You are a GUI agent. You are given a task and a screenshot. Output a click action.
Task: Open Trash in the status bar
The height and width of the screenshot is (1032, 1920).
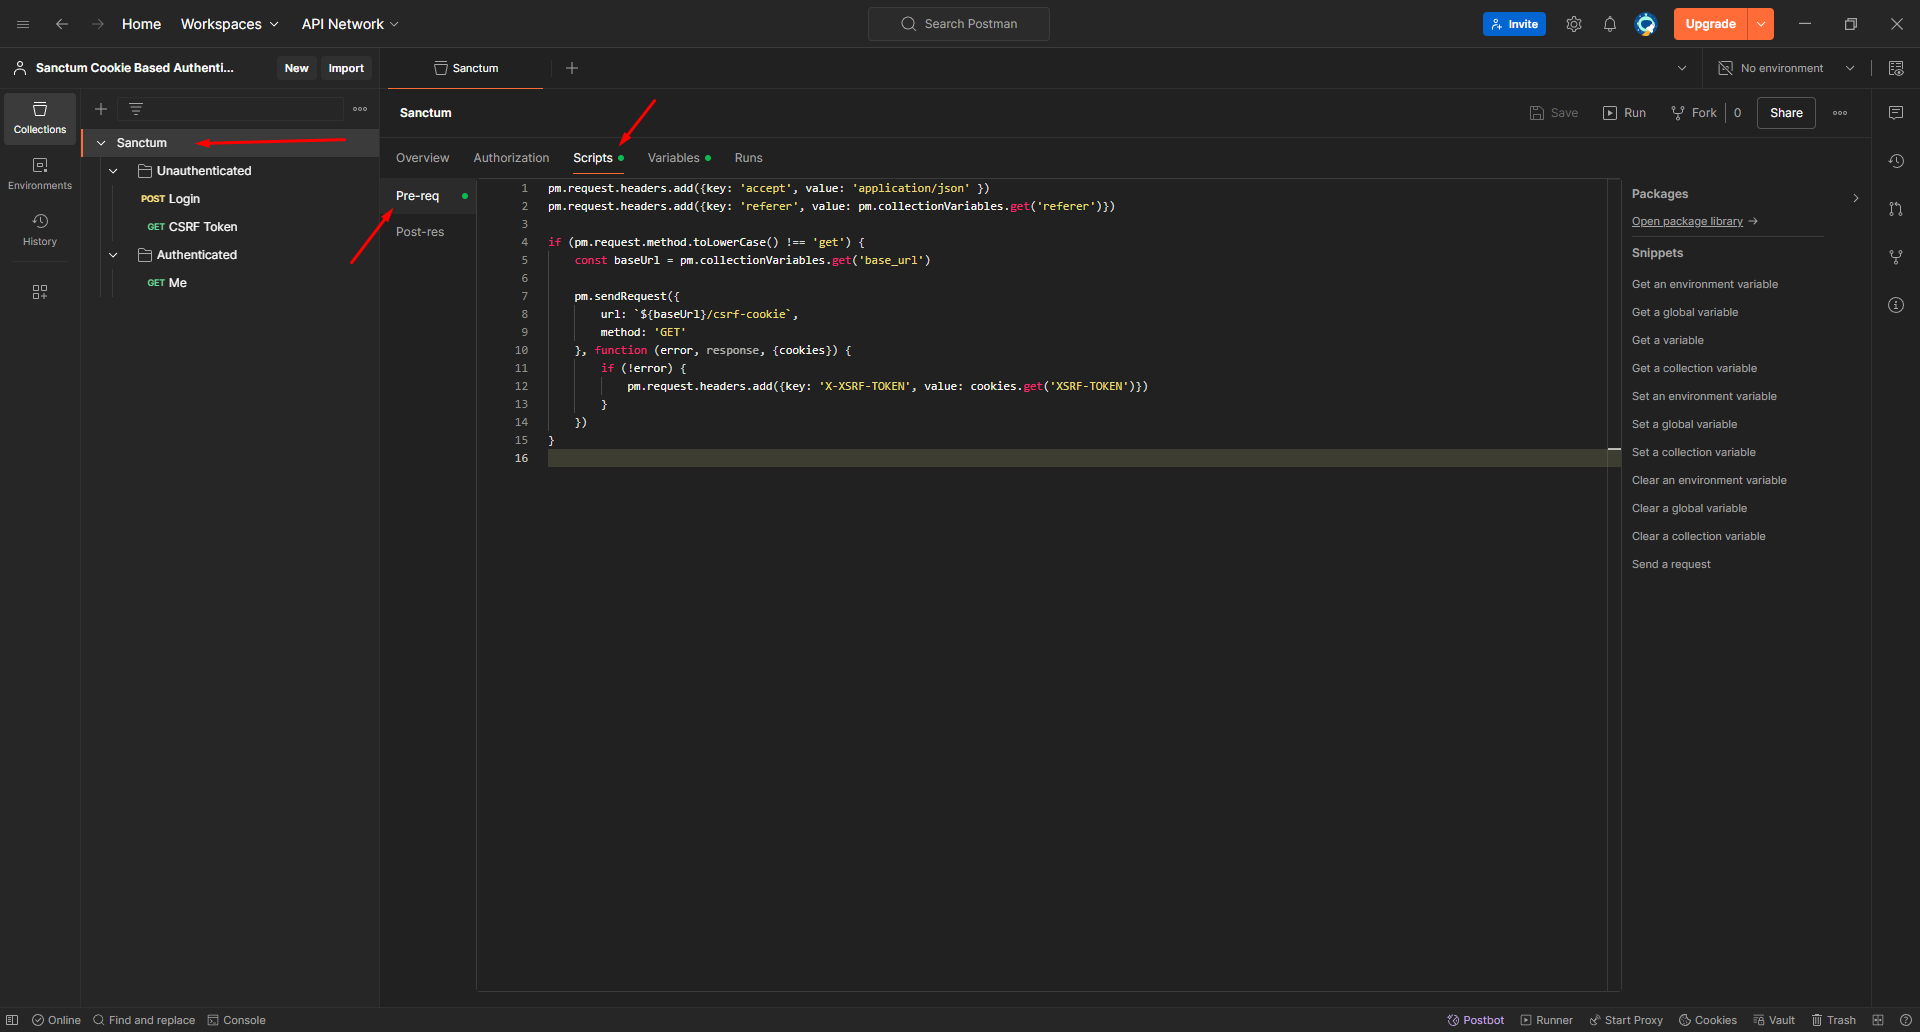pyautogui.click(x=1833, y=1020)
